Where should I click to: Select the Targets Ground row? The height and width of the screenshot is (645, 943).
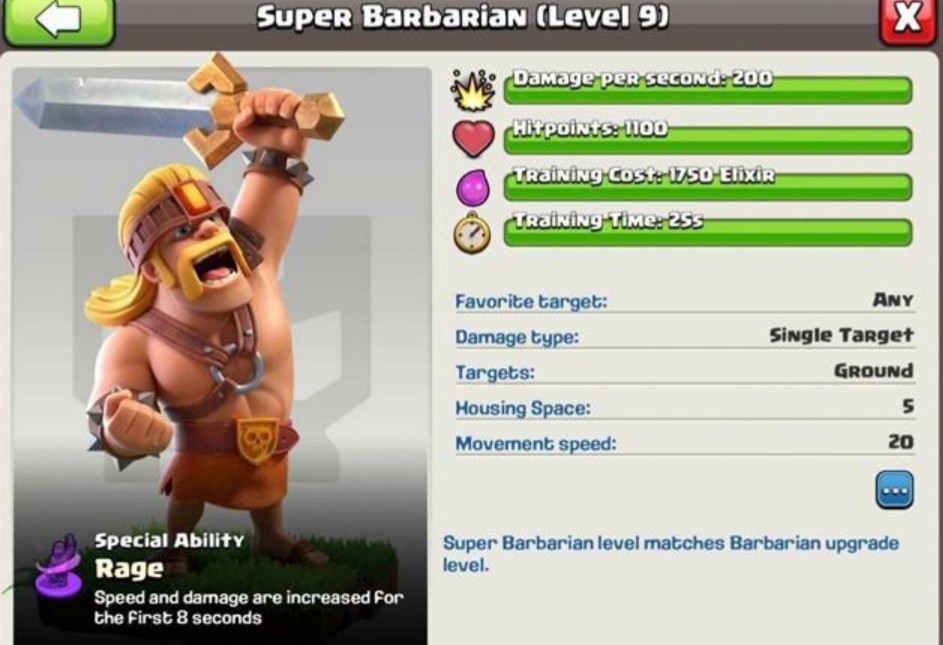coord(684,371)
